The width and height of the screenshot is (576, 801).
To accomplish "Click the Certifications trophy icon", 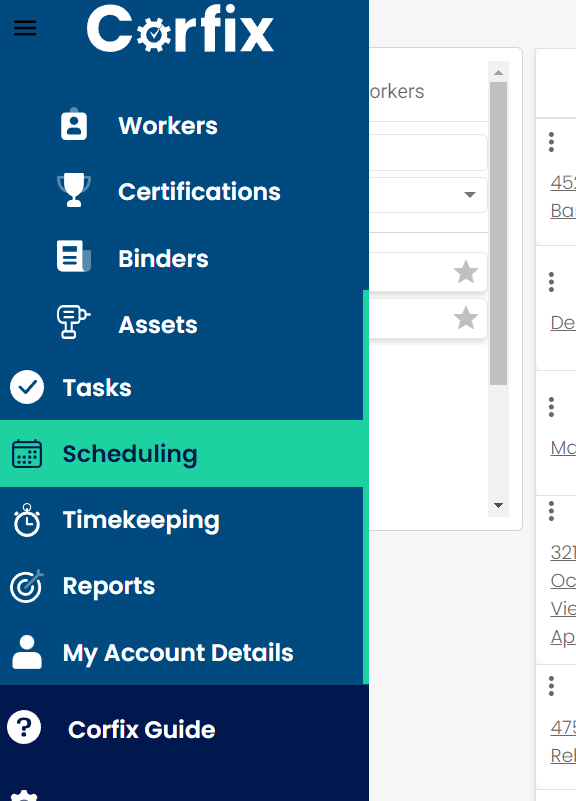I will coord(74,190).
